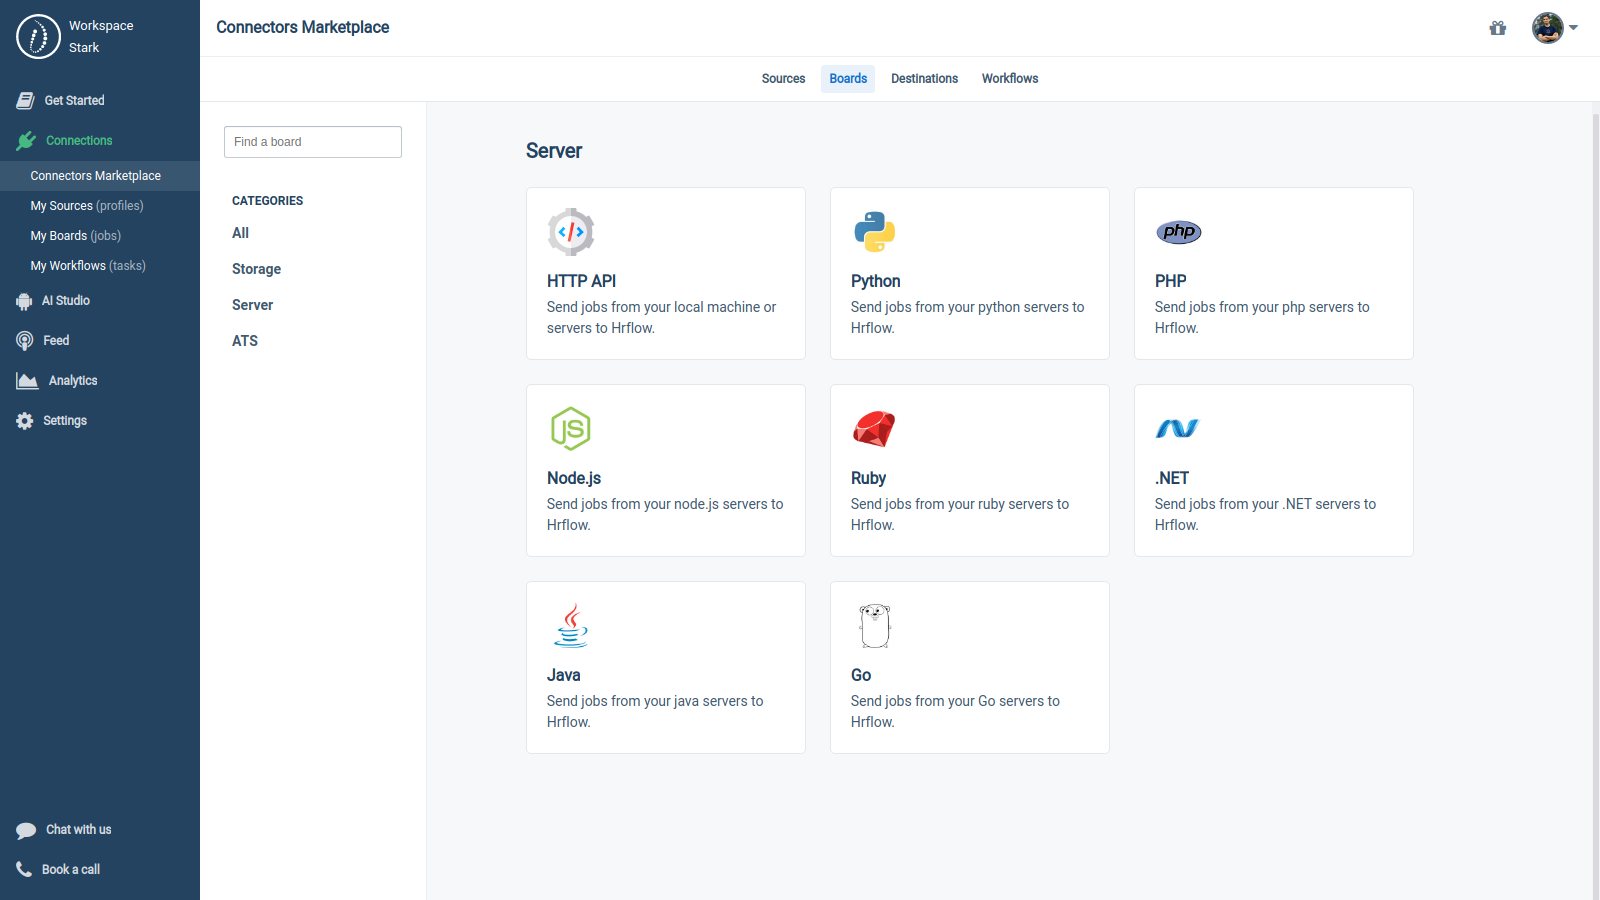Click the Book a call phone icon

coord(24,869)
